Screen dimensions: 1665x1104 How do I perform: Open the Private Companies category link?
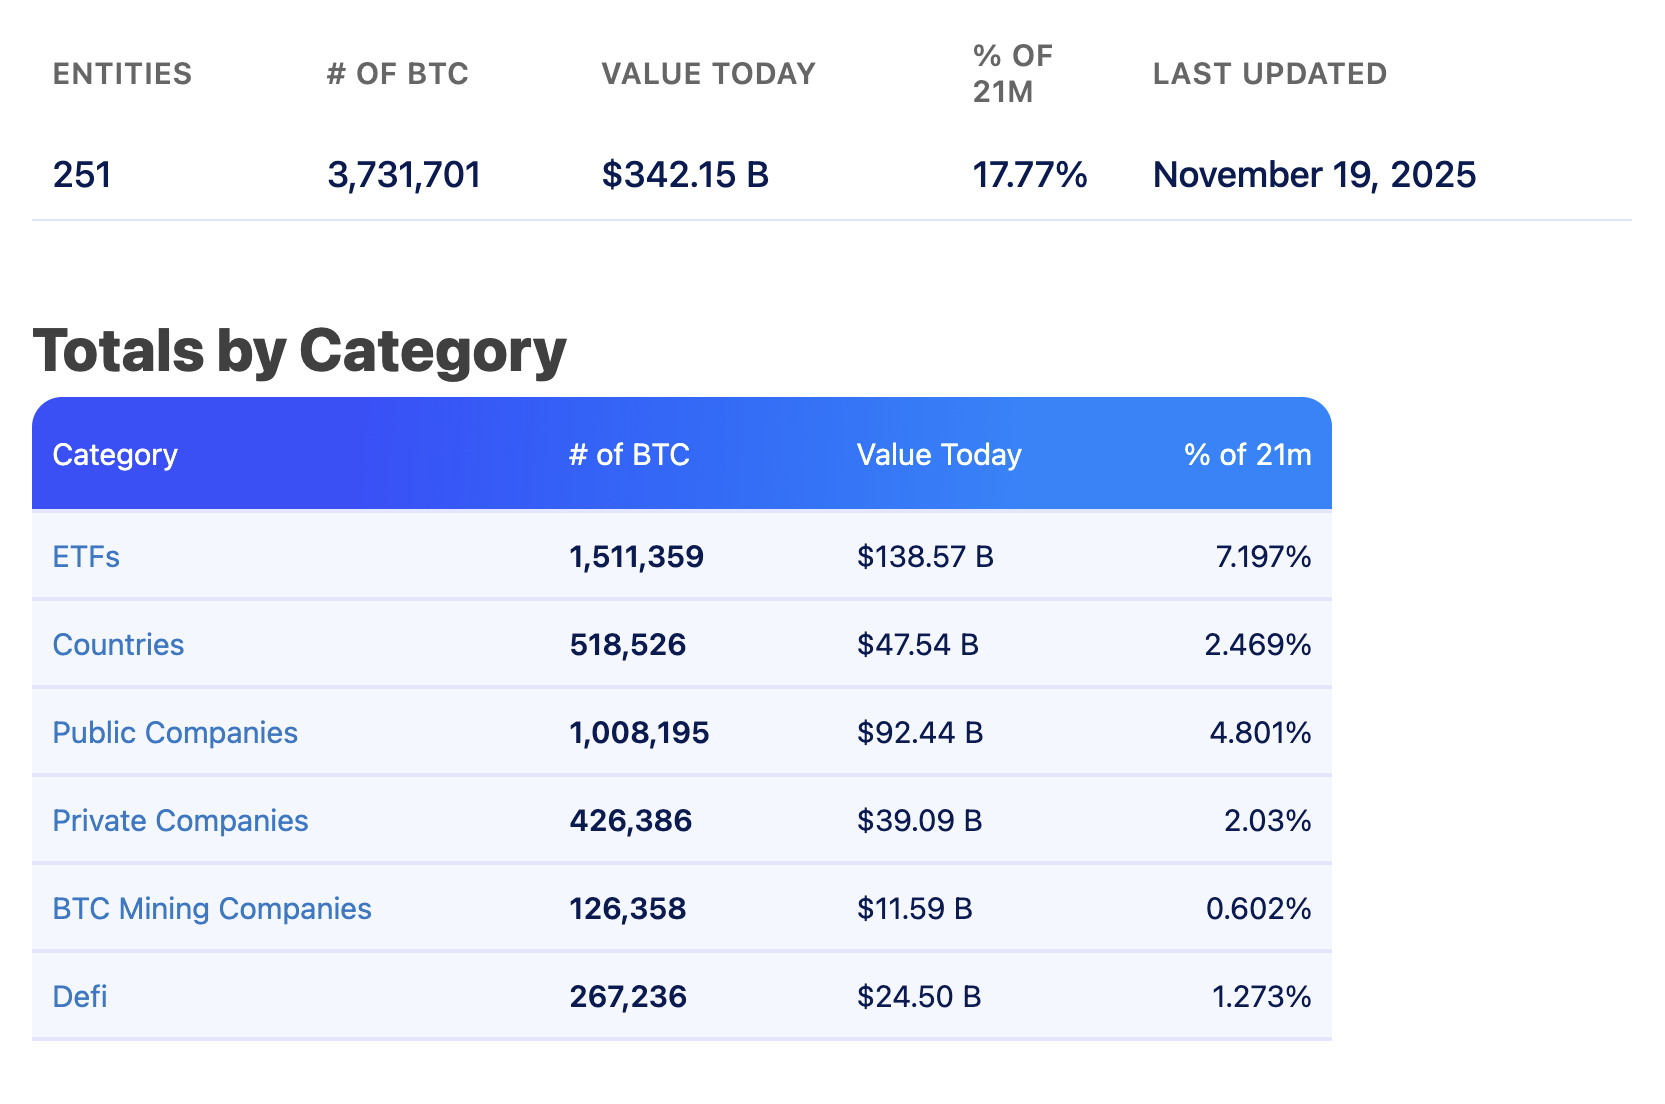(180, 821)
